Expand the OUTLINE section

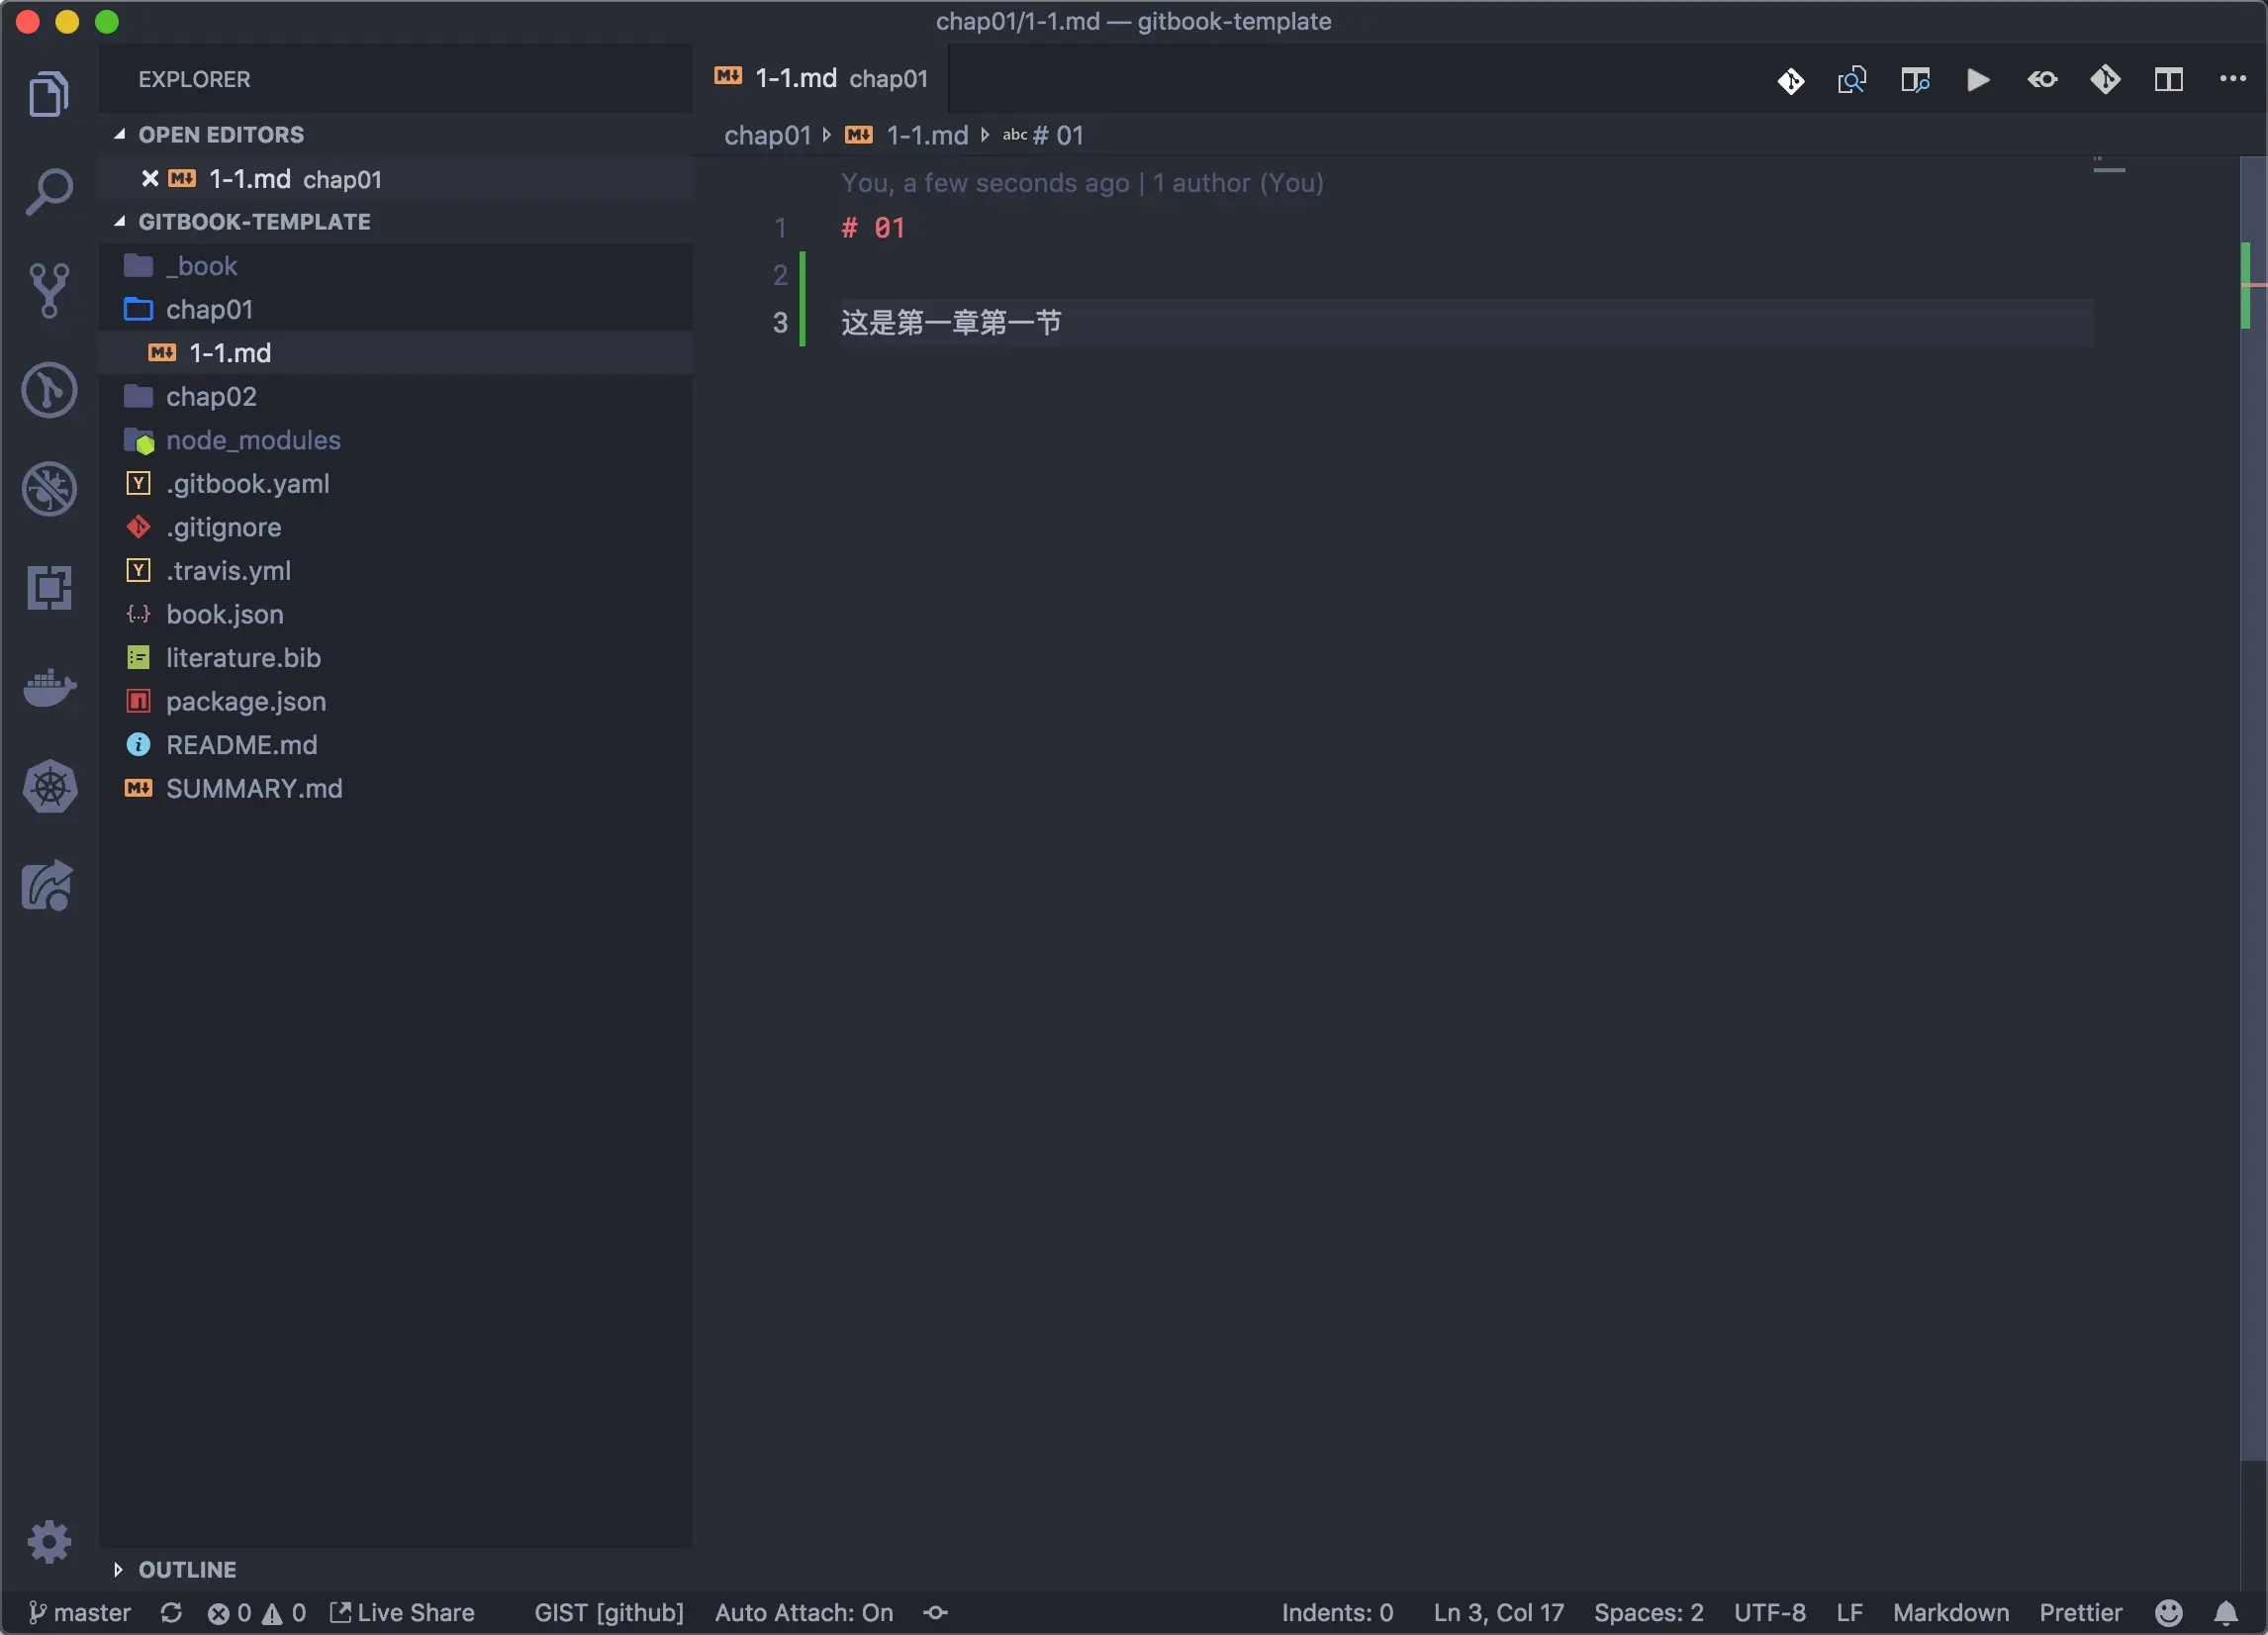187,1569
